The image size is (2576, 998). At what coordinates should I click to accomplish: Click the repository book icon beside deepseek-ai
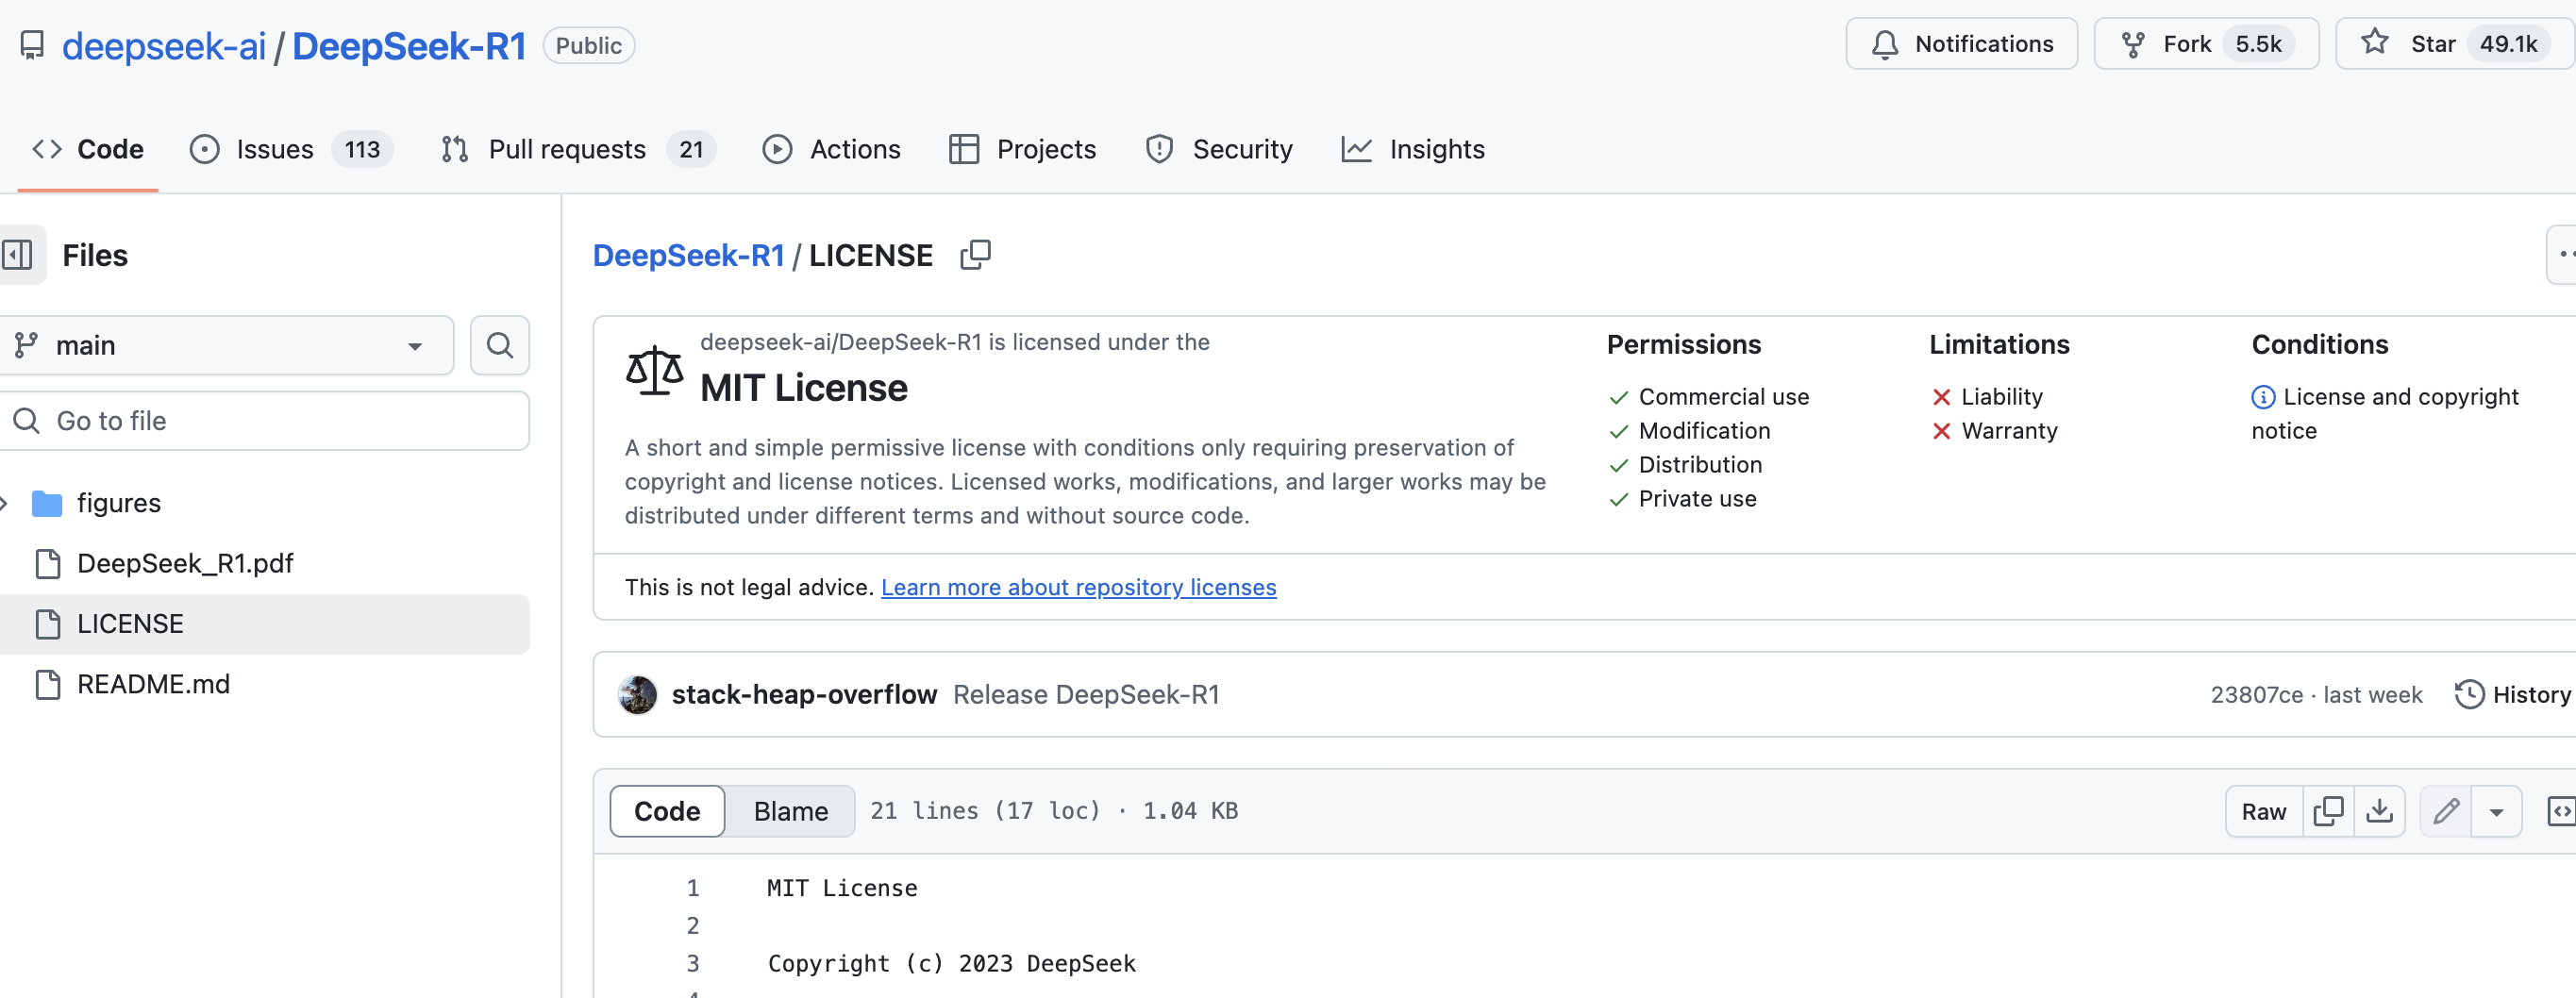(32, 46)
